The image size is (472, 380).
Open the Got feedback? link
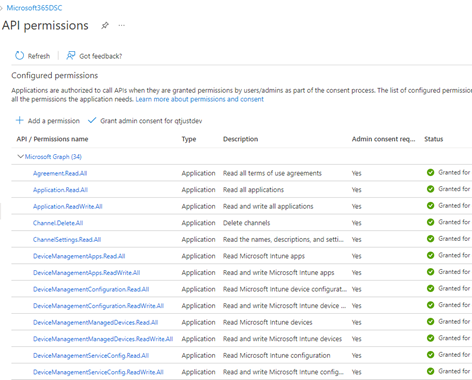tap(101, 56)
